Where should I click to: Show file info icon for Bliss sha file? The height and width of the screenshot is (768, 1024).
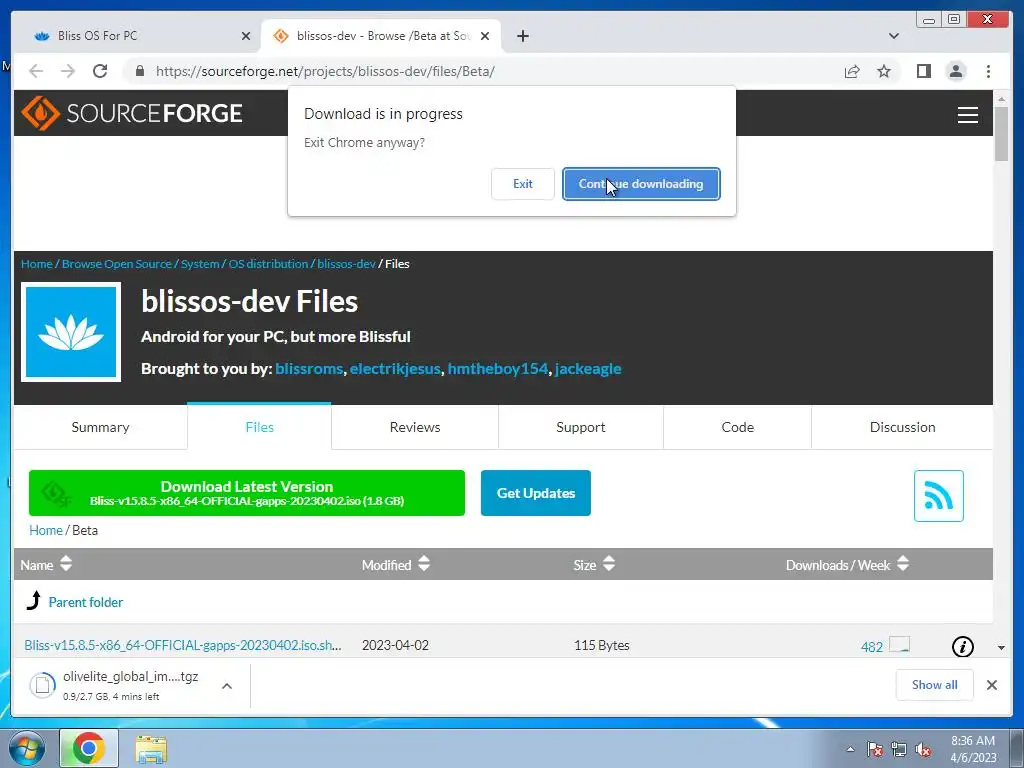(963, 647)
